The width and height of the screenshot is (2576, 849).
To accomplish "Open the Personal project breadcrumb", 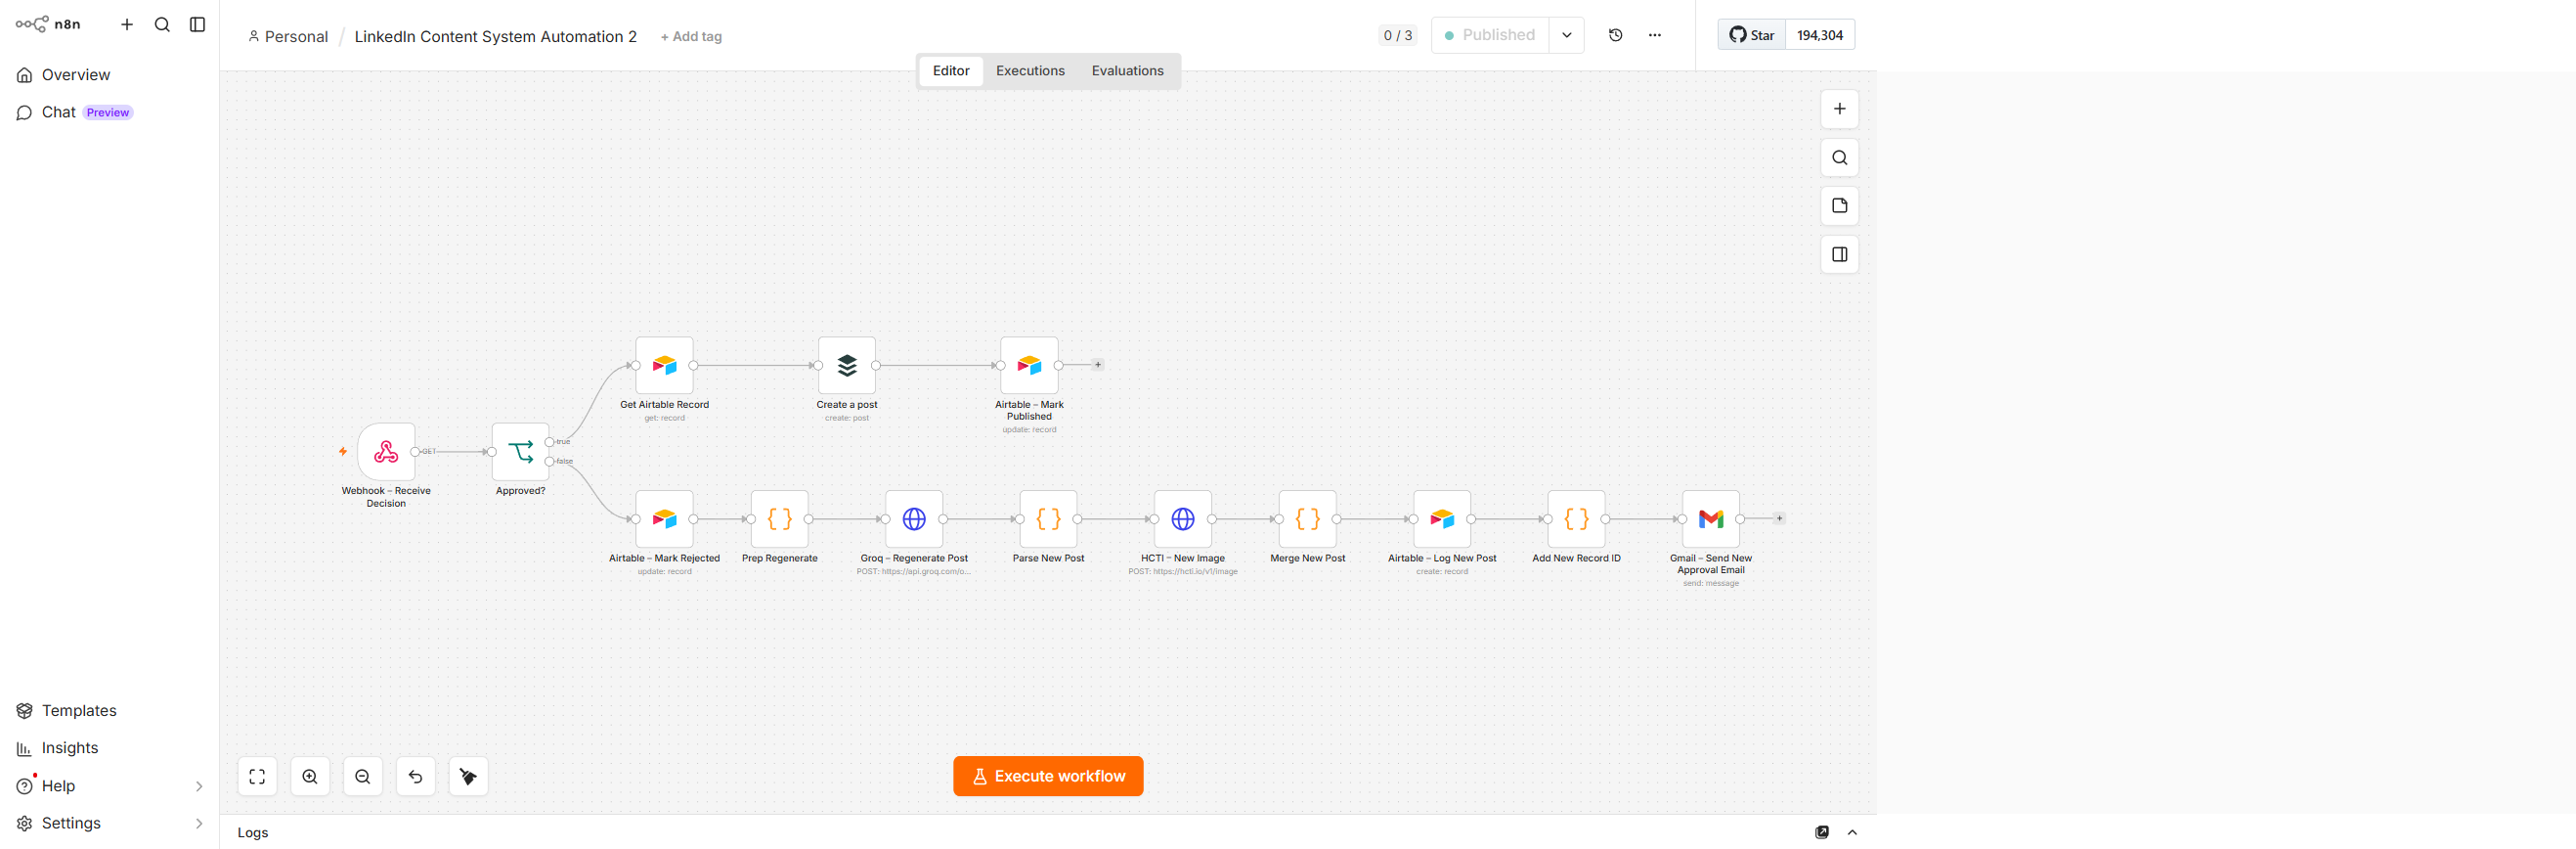I will [288, 37].
